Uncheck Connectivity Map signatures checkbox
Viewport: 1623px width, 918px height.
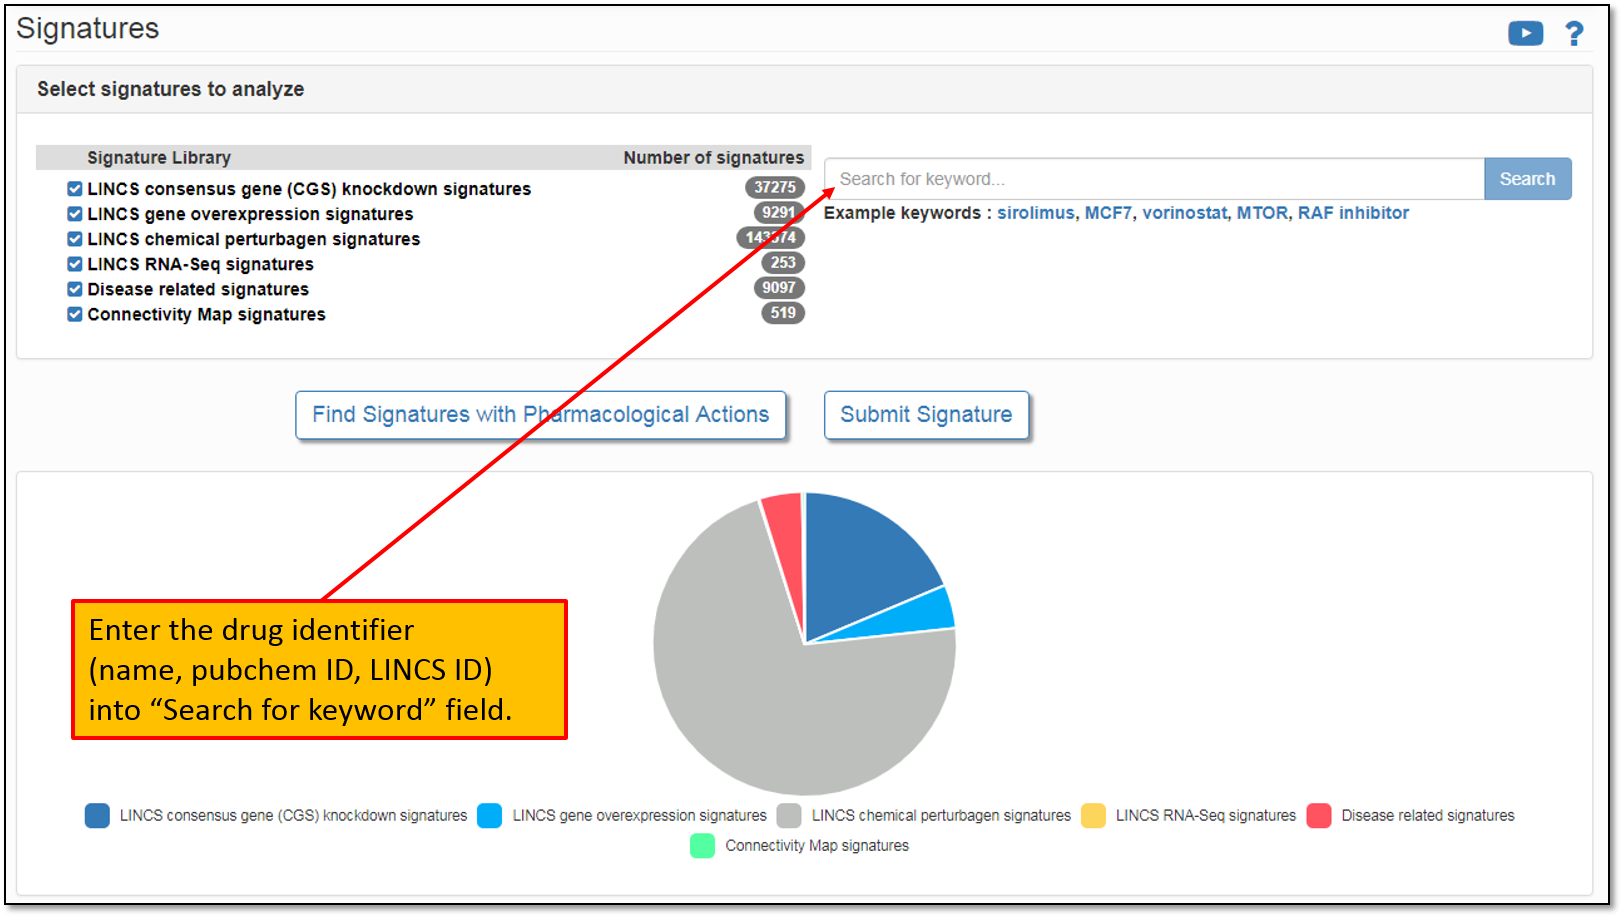[75, 314]
